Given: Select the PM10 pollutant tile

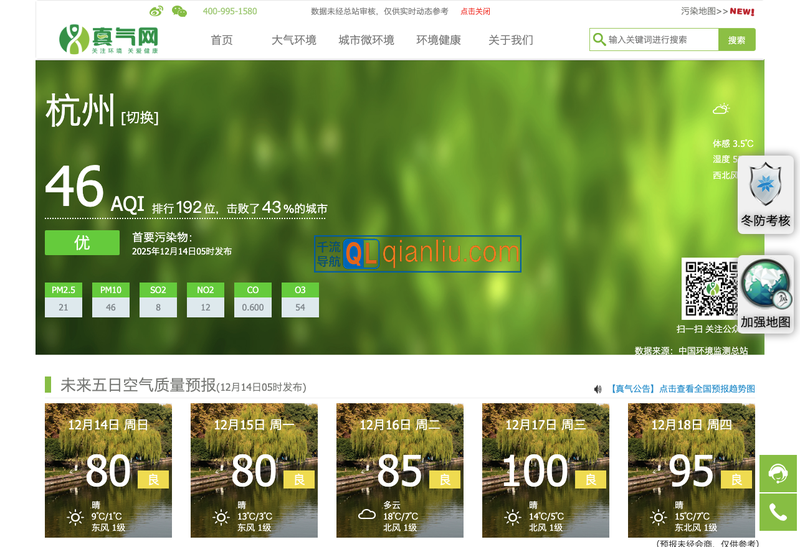Looking at the screenshot, I should (x=111, y=299).
